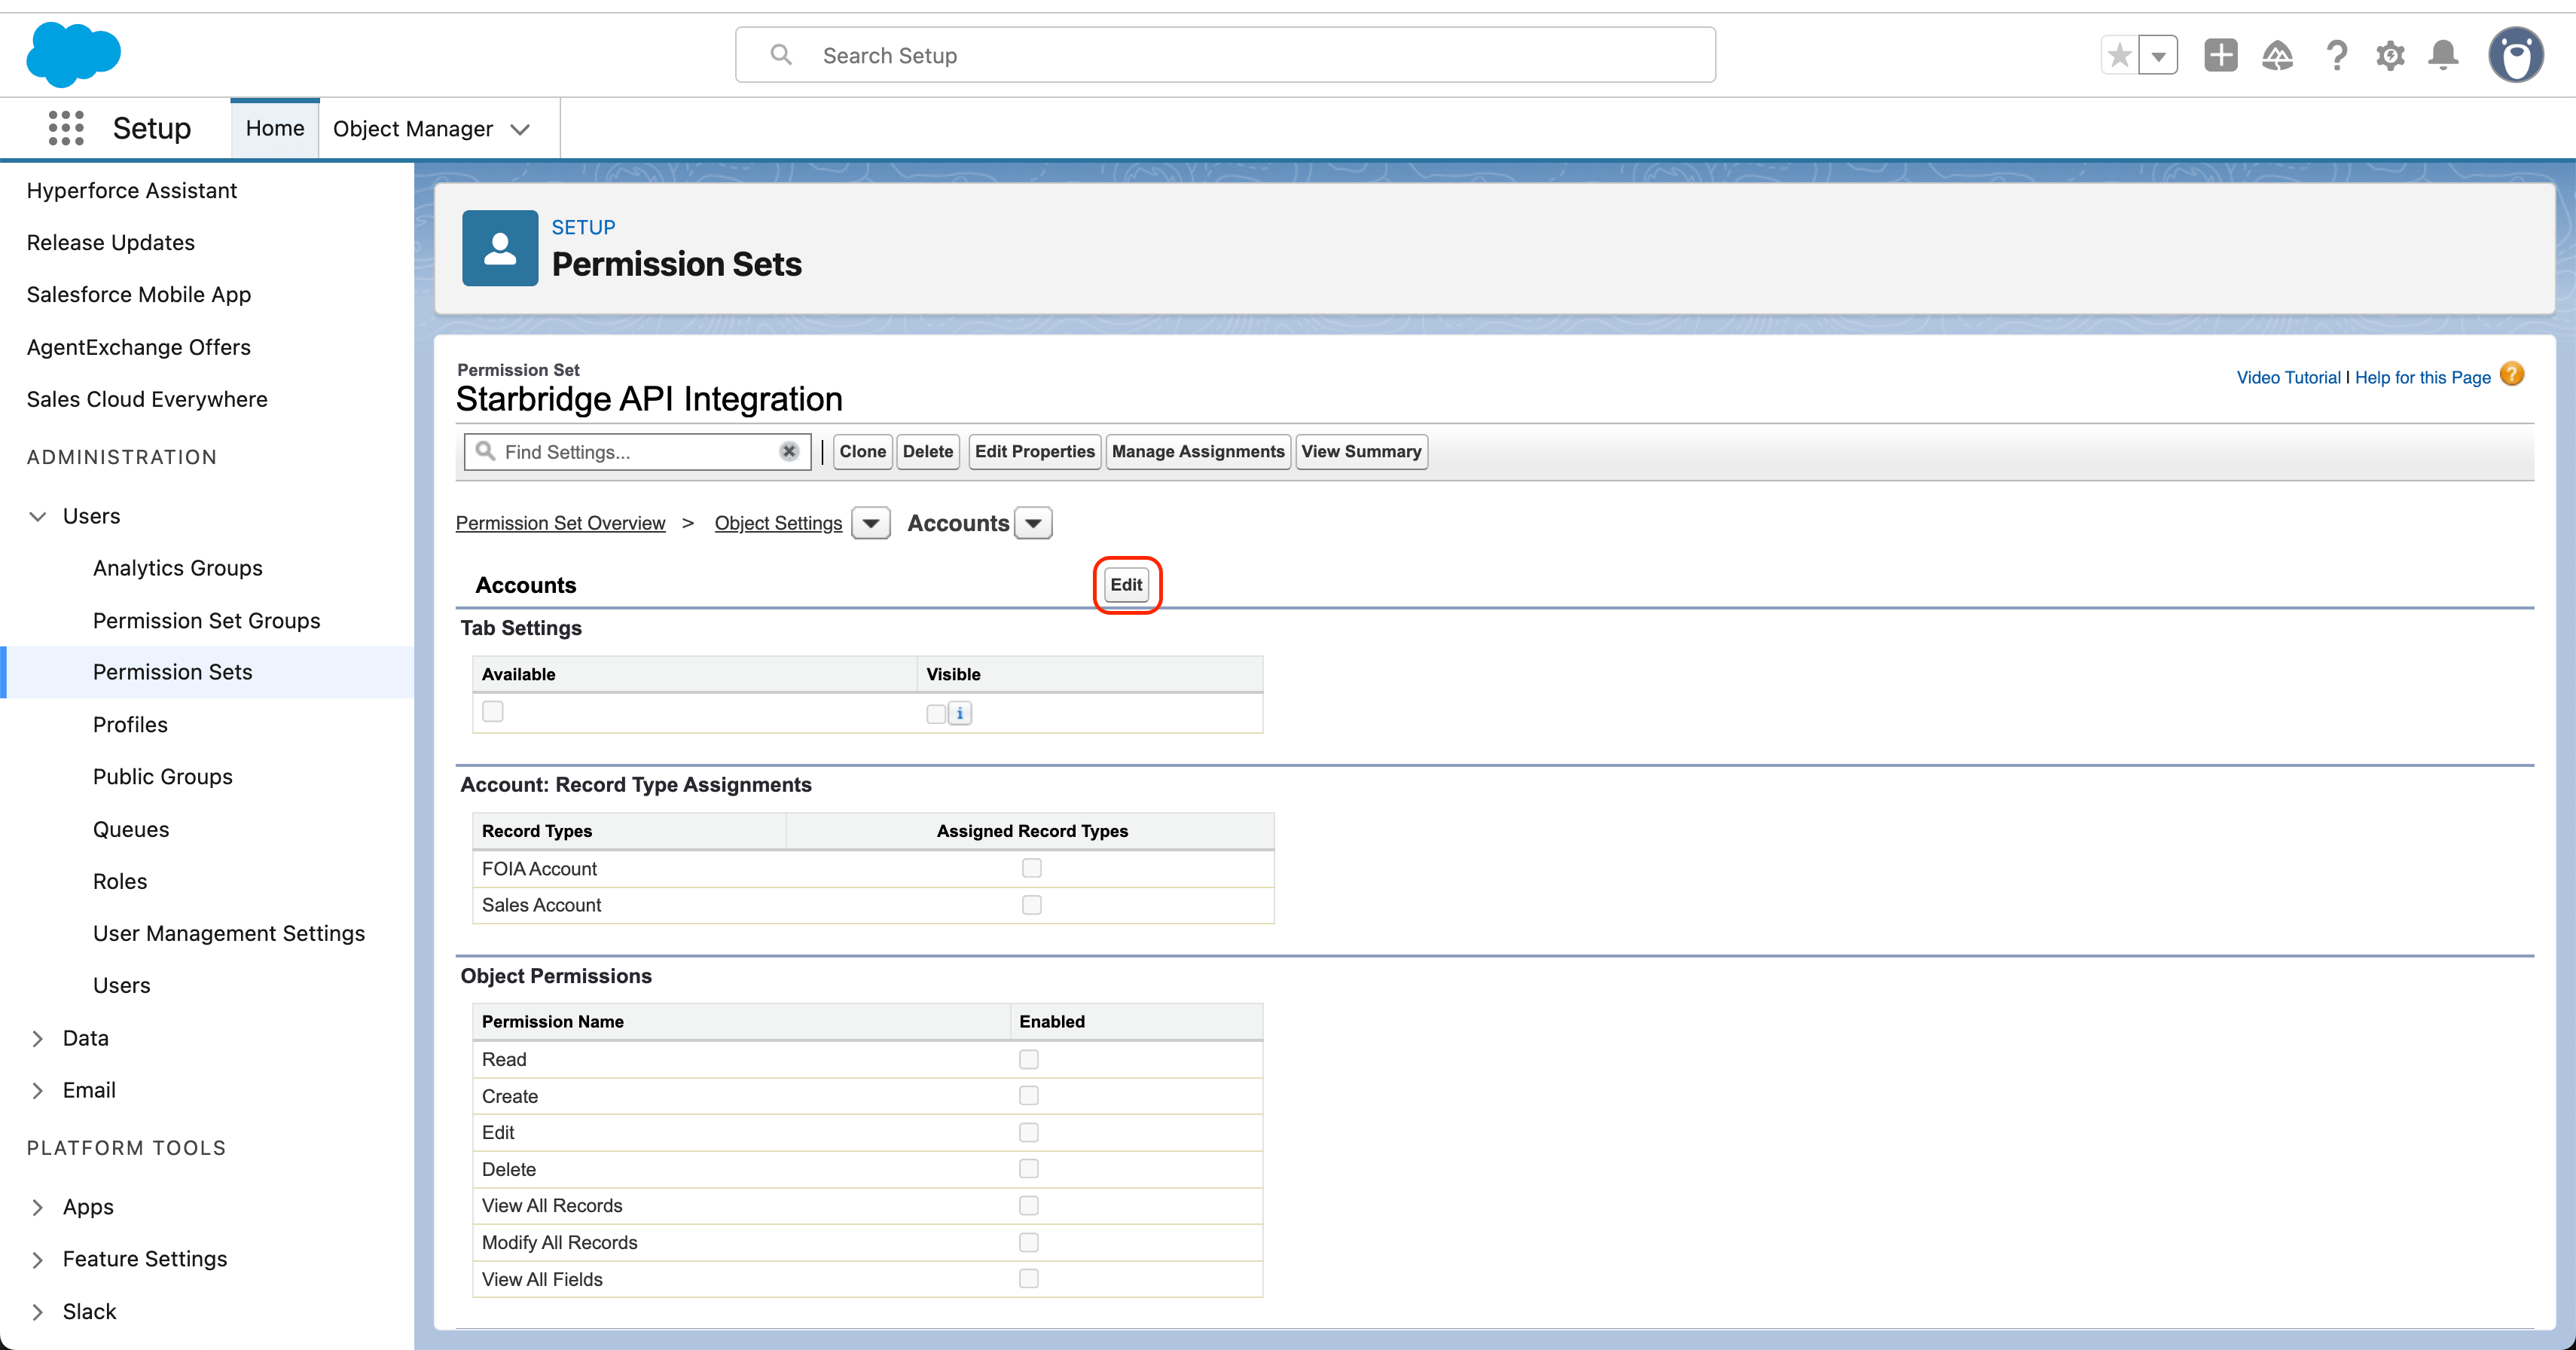Open Analytics Groups in sidebar
2576x1350 pixels.
click(177, 568)
